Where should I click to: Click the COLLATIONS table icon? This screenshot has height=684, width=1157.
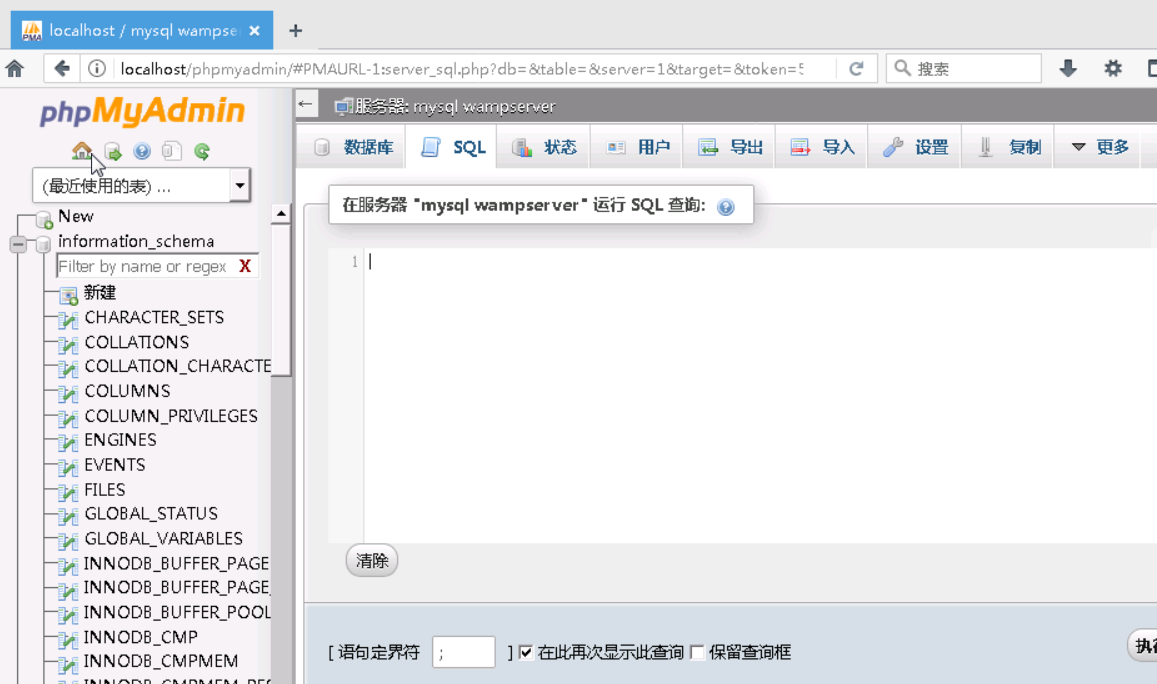tap(68, 344)
